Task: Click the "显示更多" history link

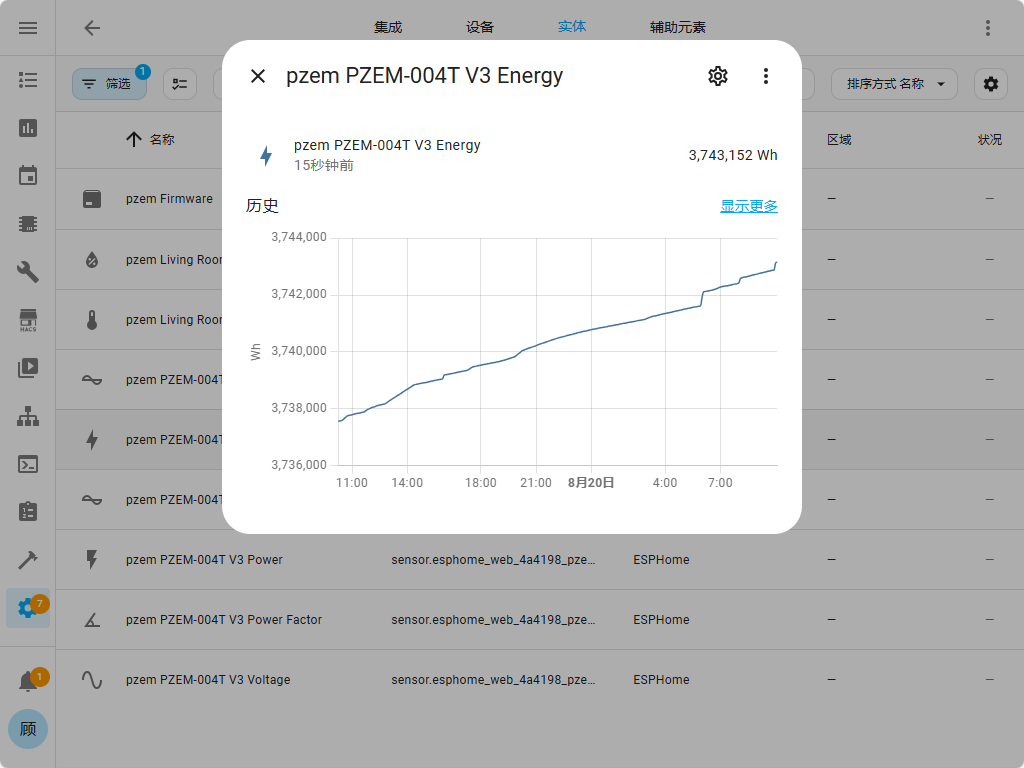Action: (x=748, y=206)
